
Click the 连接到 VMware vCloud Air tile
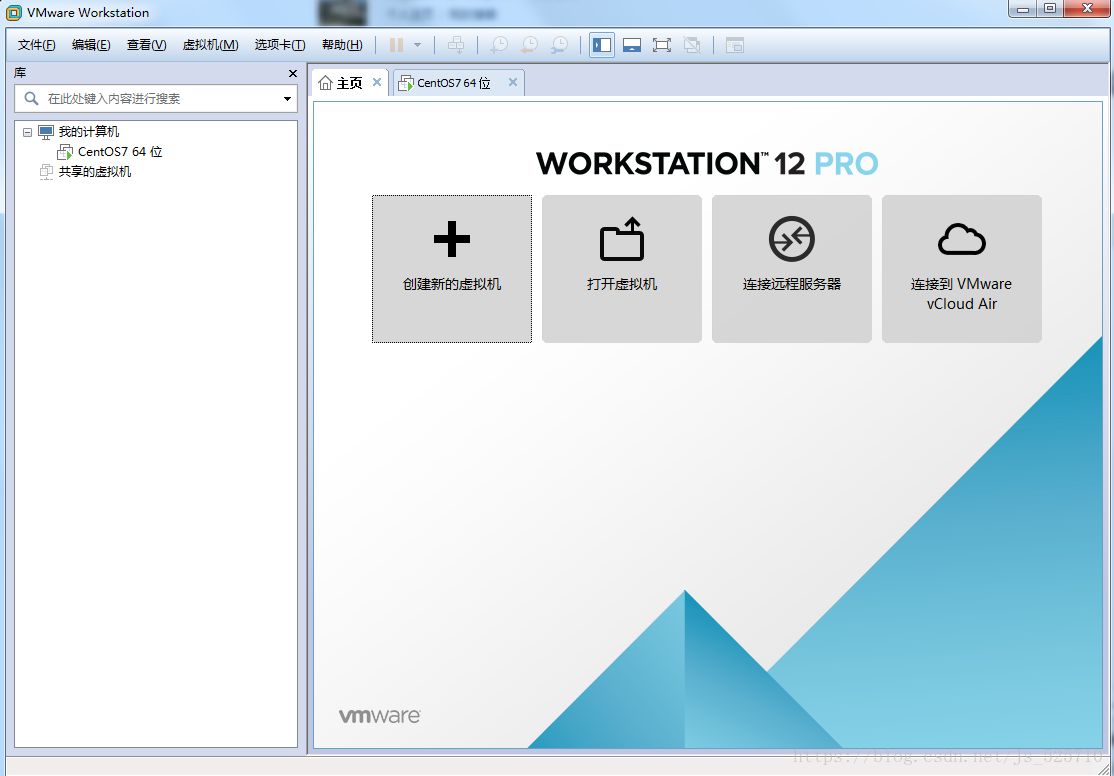962,269
